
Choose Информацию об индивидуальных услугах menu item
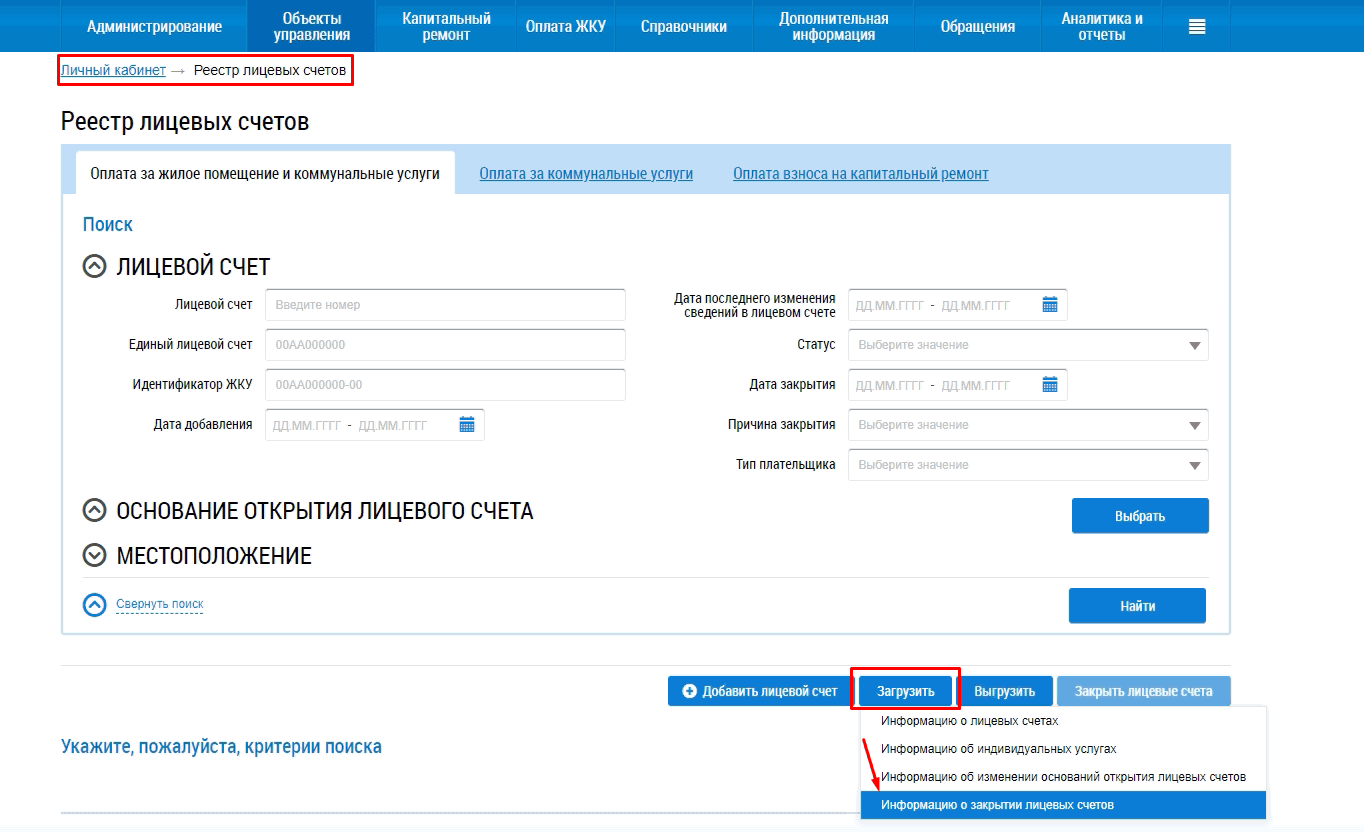[998, 749]
